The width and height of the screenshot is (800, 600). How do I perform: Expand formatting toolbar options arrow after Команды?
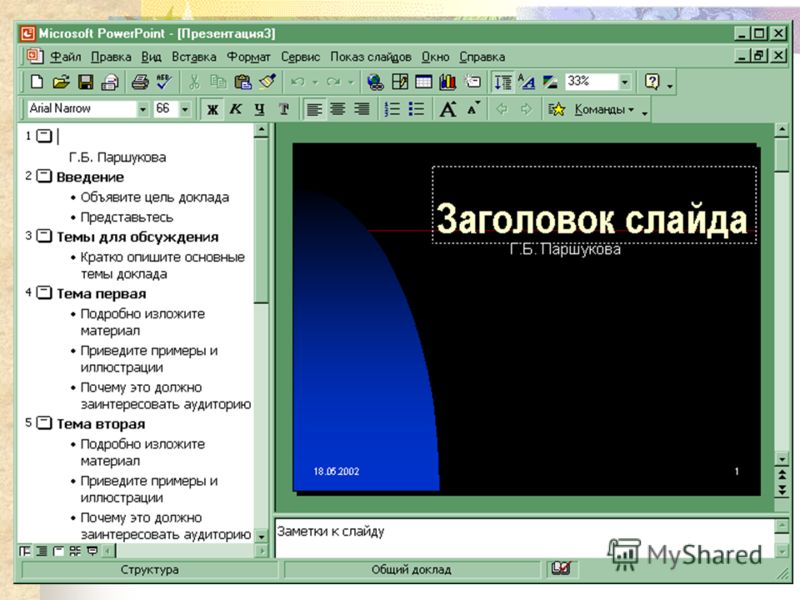click(645, 113)
